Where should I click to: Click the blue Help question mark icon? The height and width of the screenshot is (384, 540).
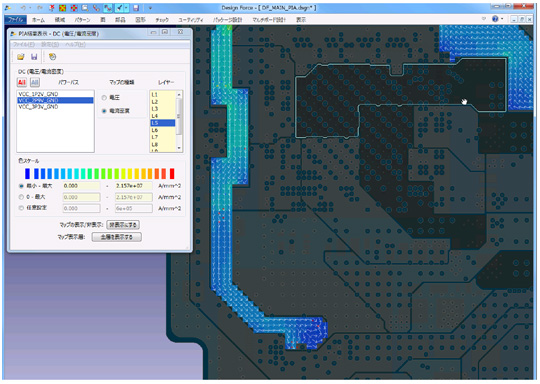(x=495, y=19)
